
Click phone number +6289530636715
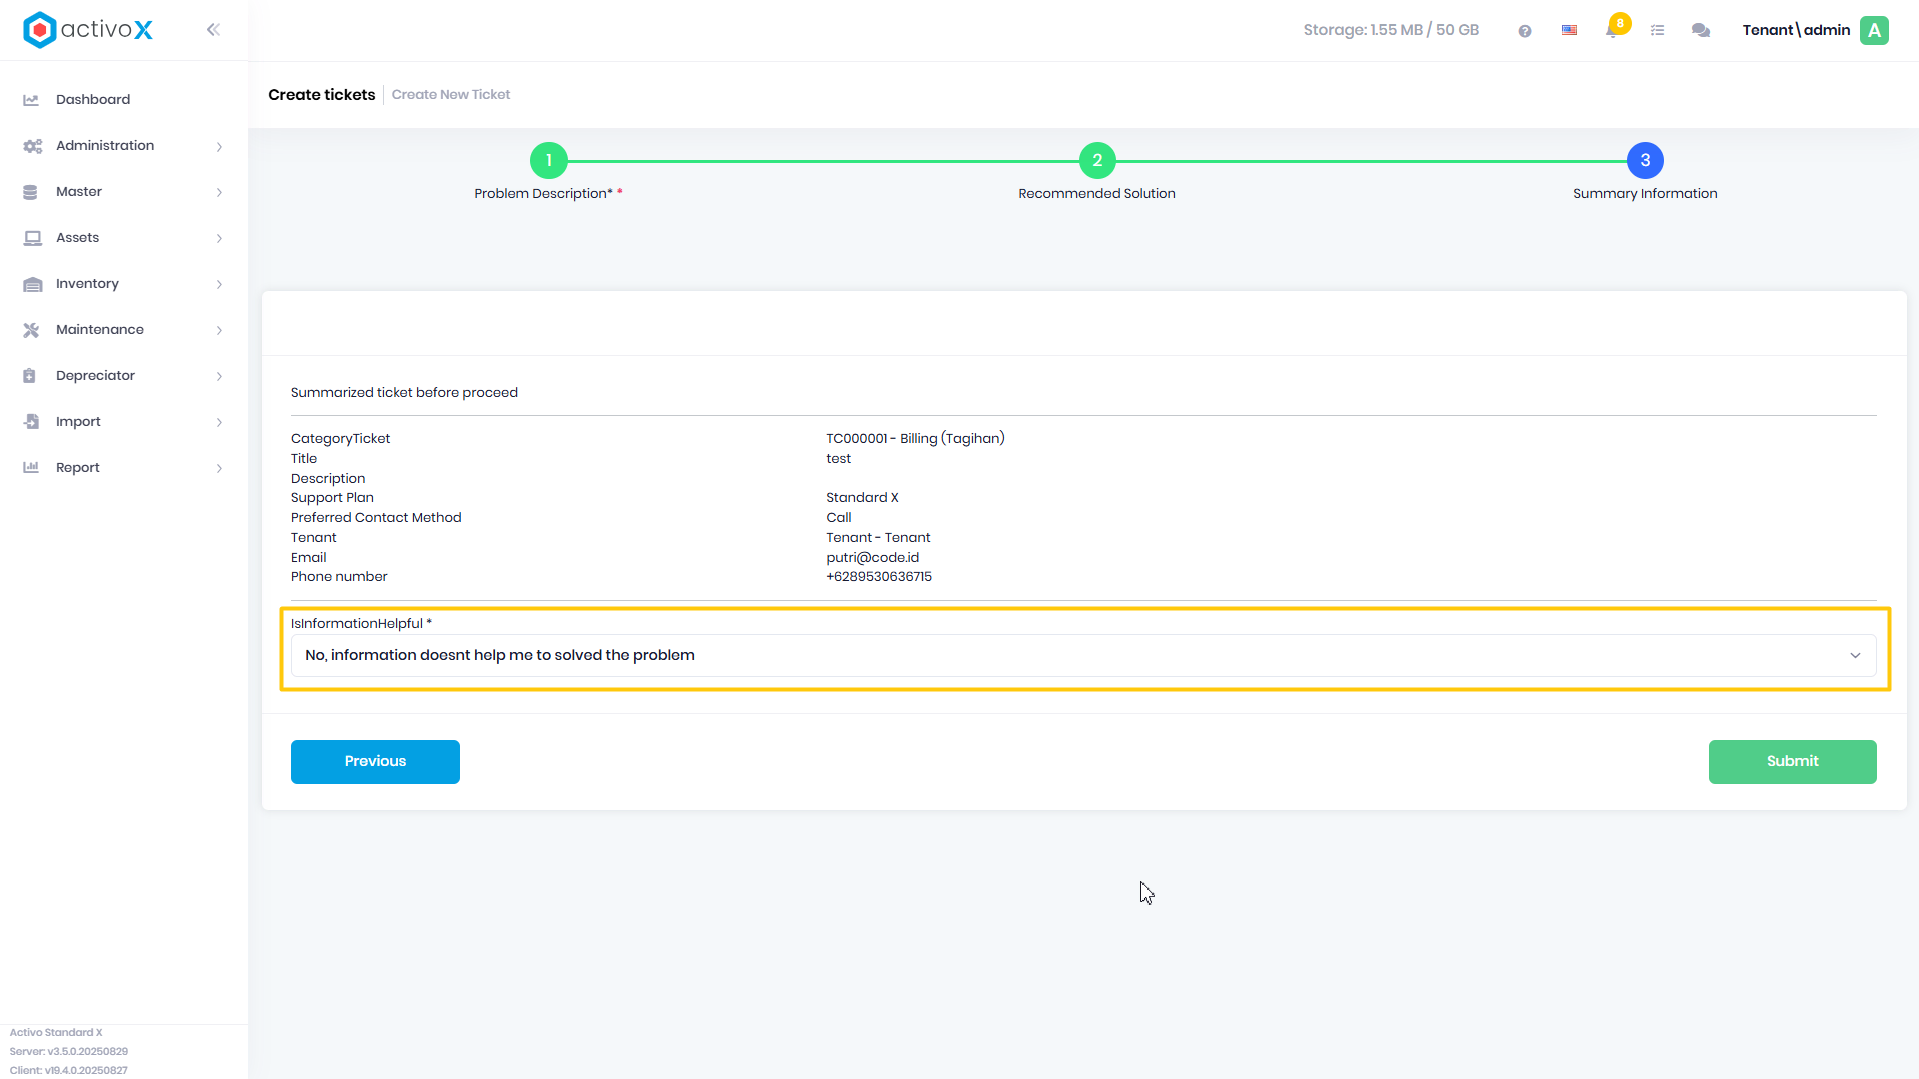(x=879, y=577)
